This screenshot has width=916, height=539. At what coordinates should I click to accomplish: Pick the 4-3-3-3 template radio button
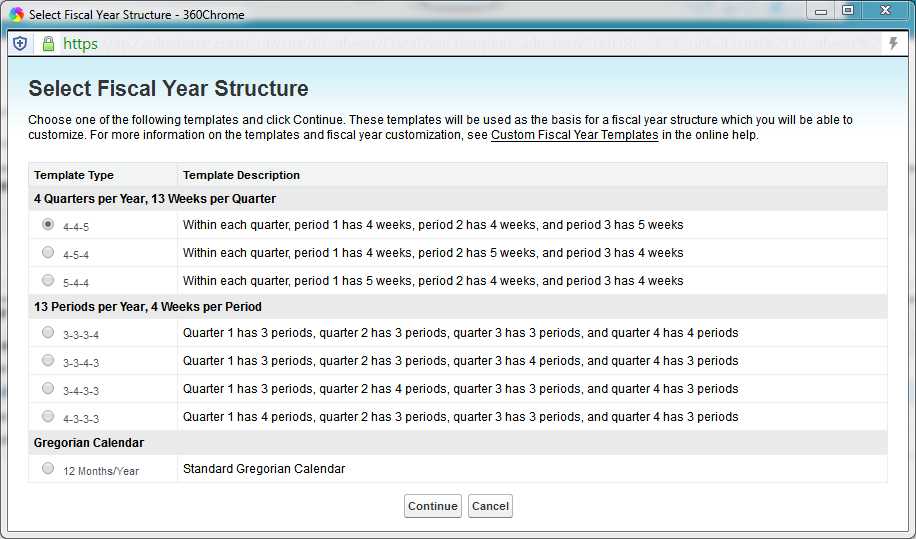[48, 416]
